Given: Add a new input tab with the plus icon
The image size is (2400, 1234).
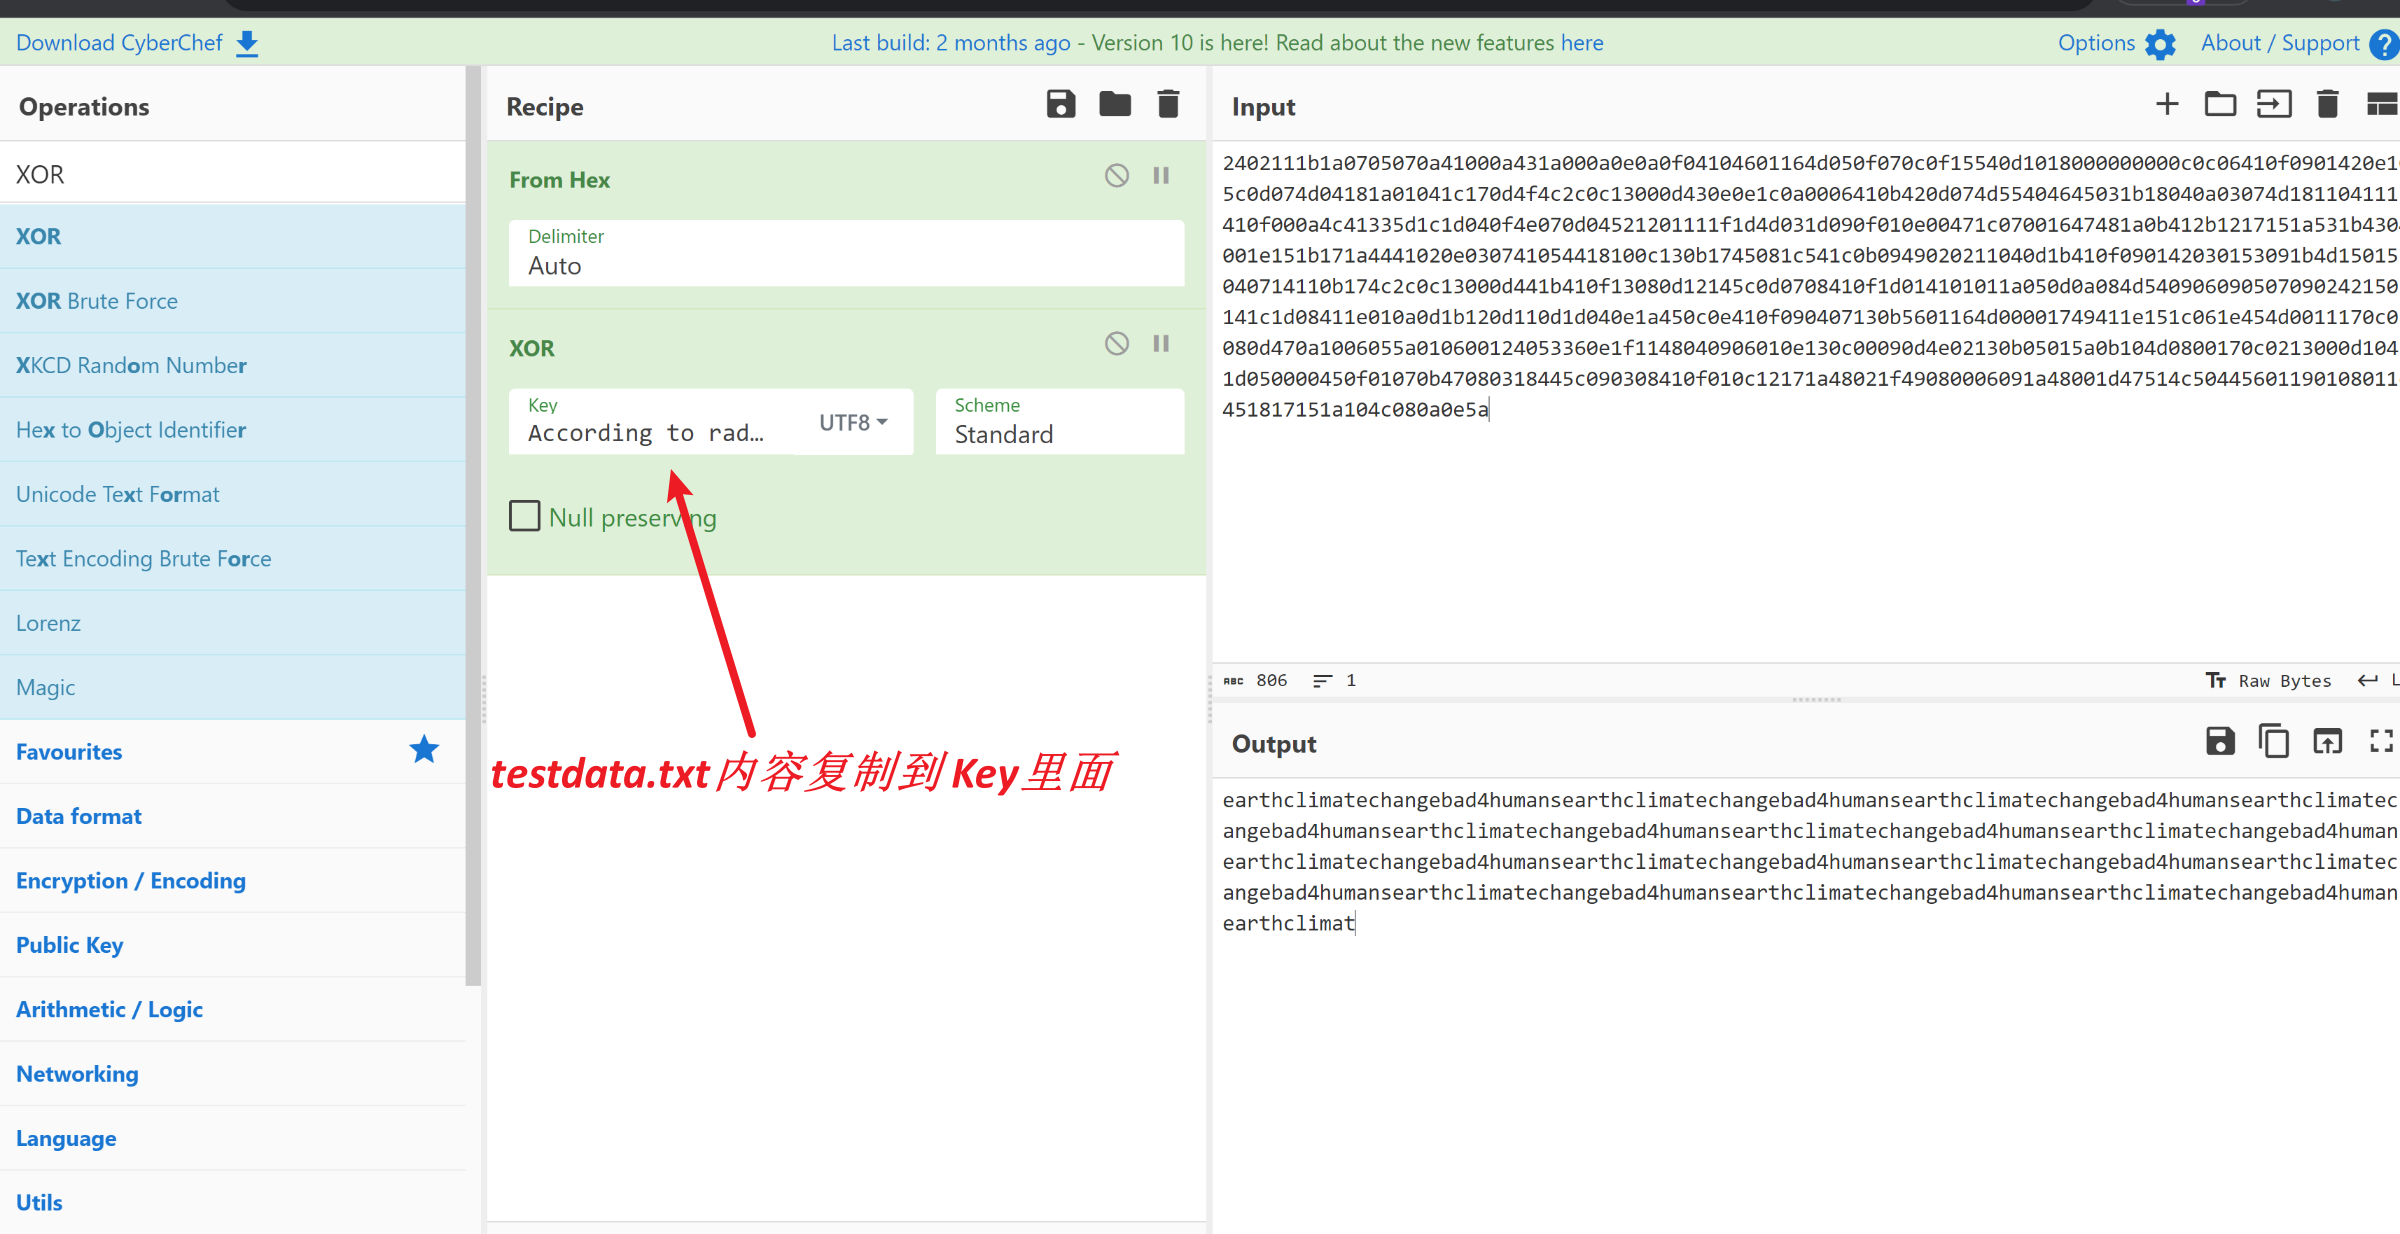Looking at the screenshot, I should click(x=2167, y=104).
